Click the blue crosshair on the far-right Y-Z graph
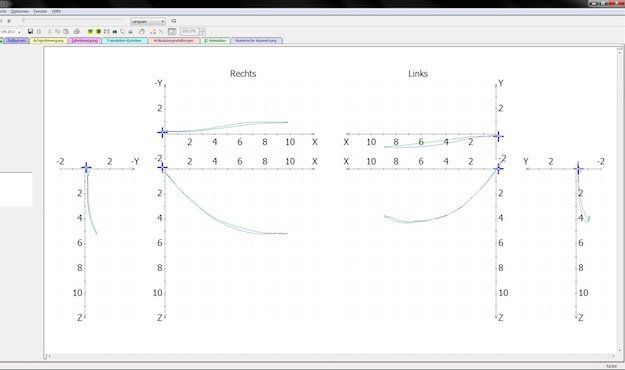This screenshot has width=625, height=370. point(578,169)
